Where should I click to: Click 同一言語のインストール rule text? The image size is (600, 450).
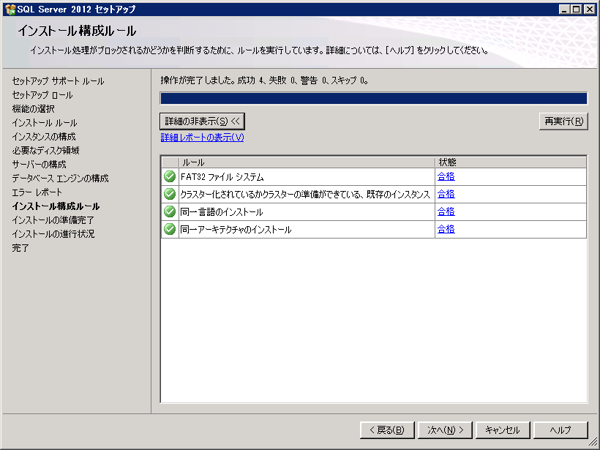(222, 212)
